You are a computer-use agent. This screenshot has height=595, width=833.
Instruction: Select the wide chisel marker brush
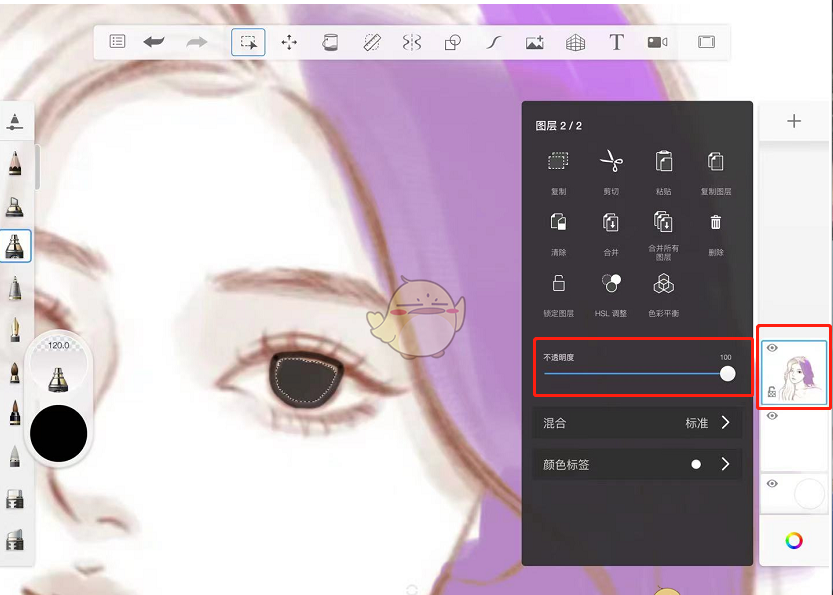pos(15,499)
